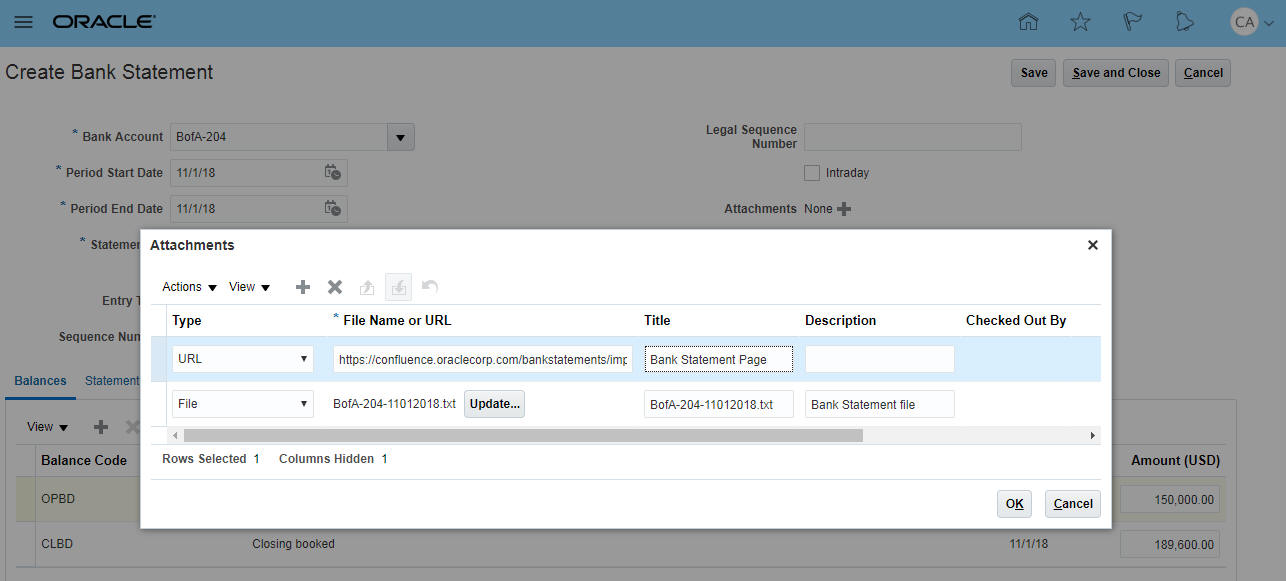
Task: Click the scrollbar left arrow
Action: point(175,436)
